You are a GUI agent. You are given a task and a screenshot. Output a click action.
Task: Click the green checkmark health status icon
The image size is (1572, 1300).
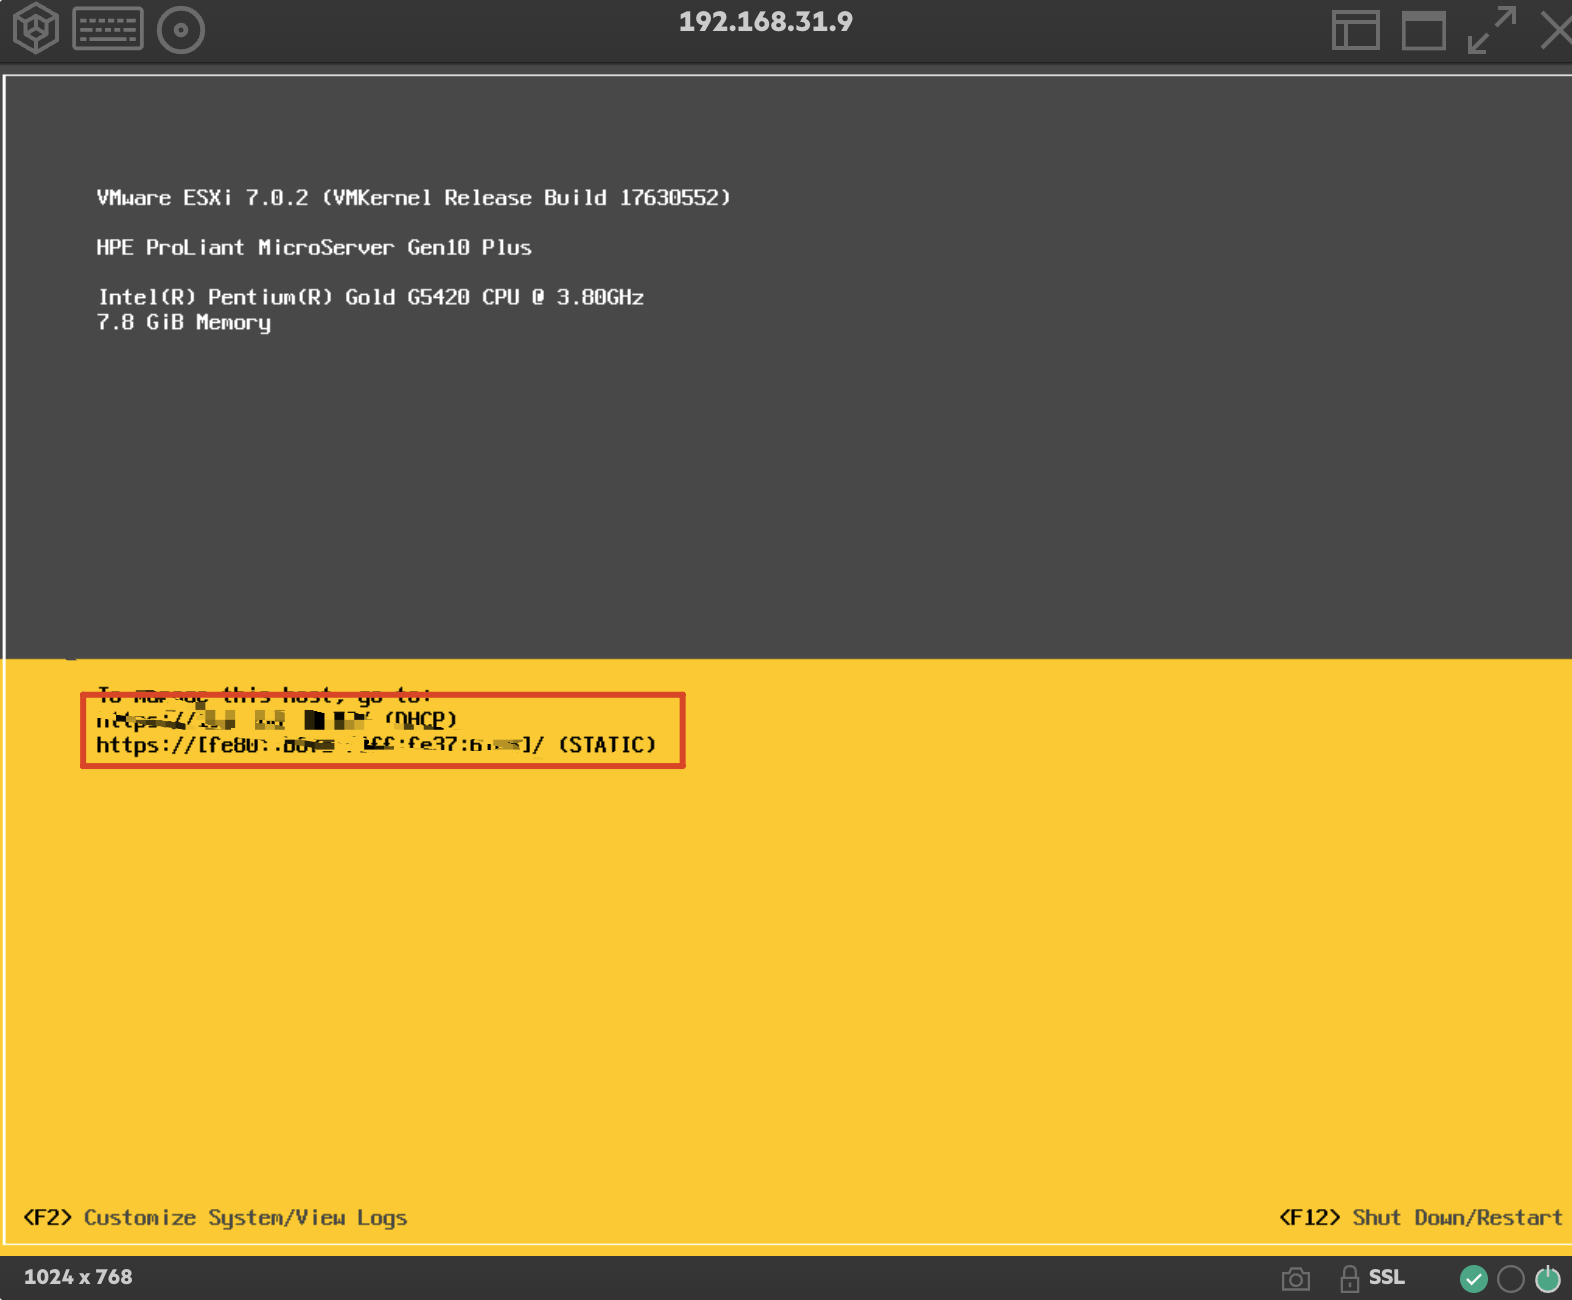[1474, 1278]
